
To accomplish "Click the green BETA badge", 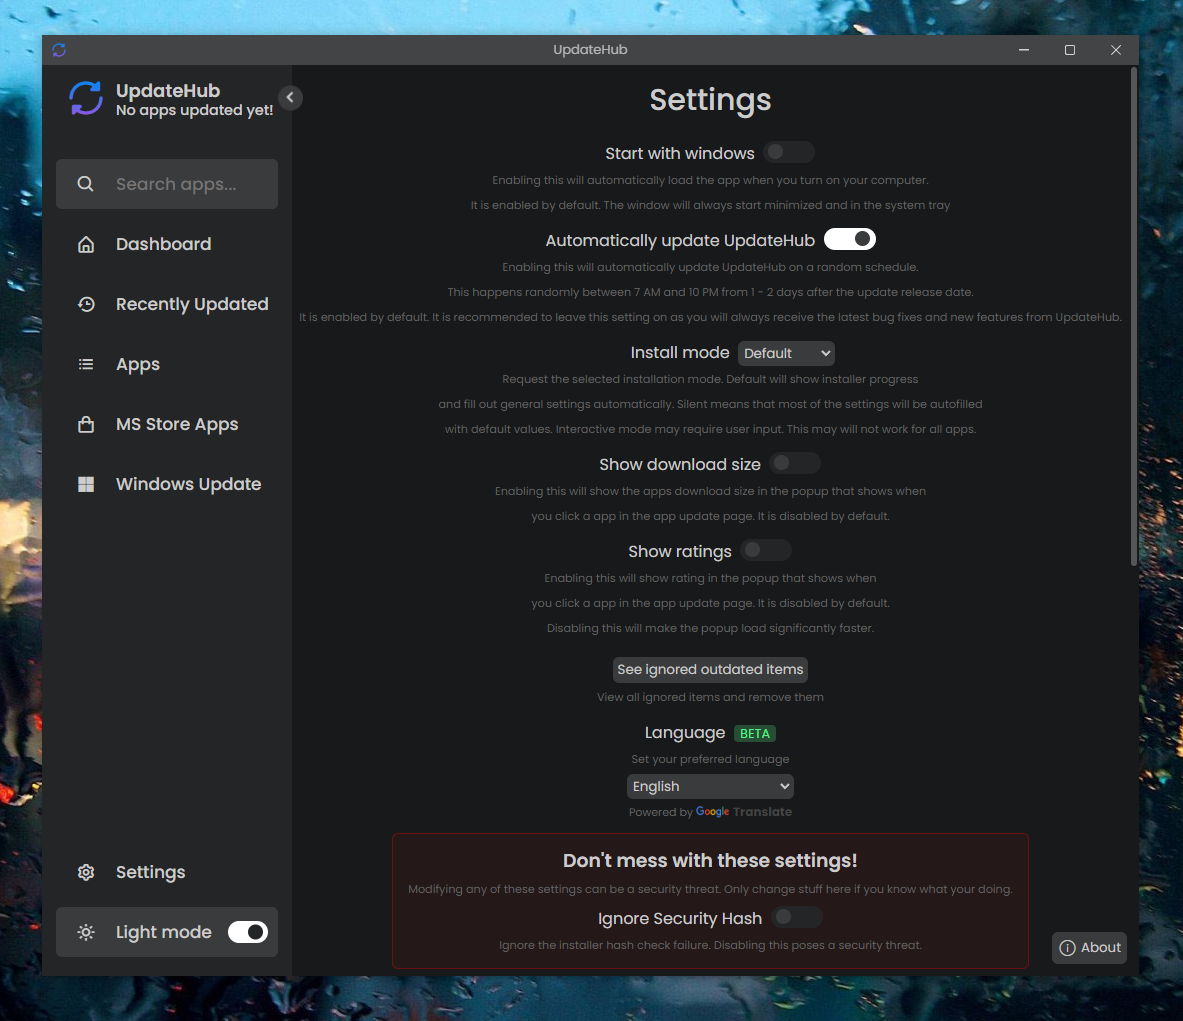I will click(x=754, y=733).
